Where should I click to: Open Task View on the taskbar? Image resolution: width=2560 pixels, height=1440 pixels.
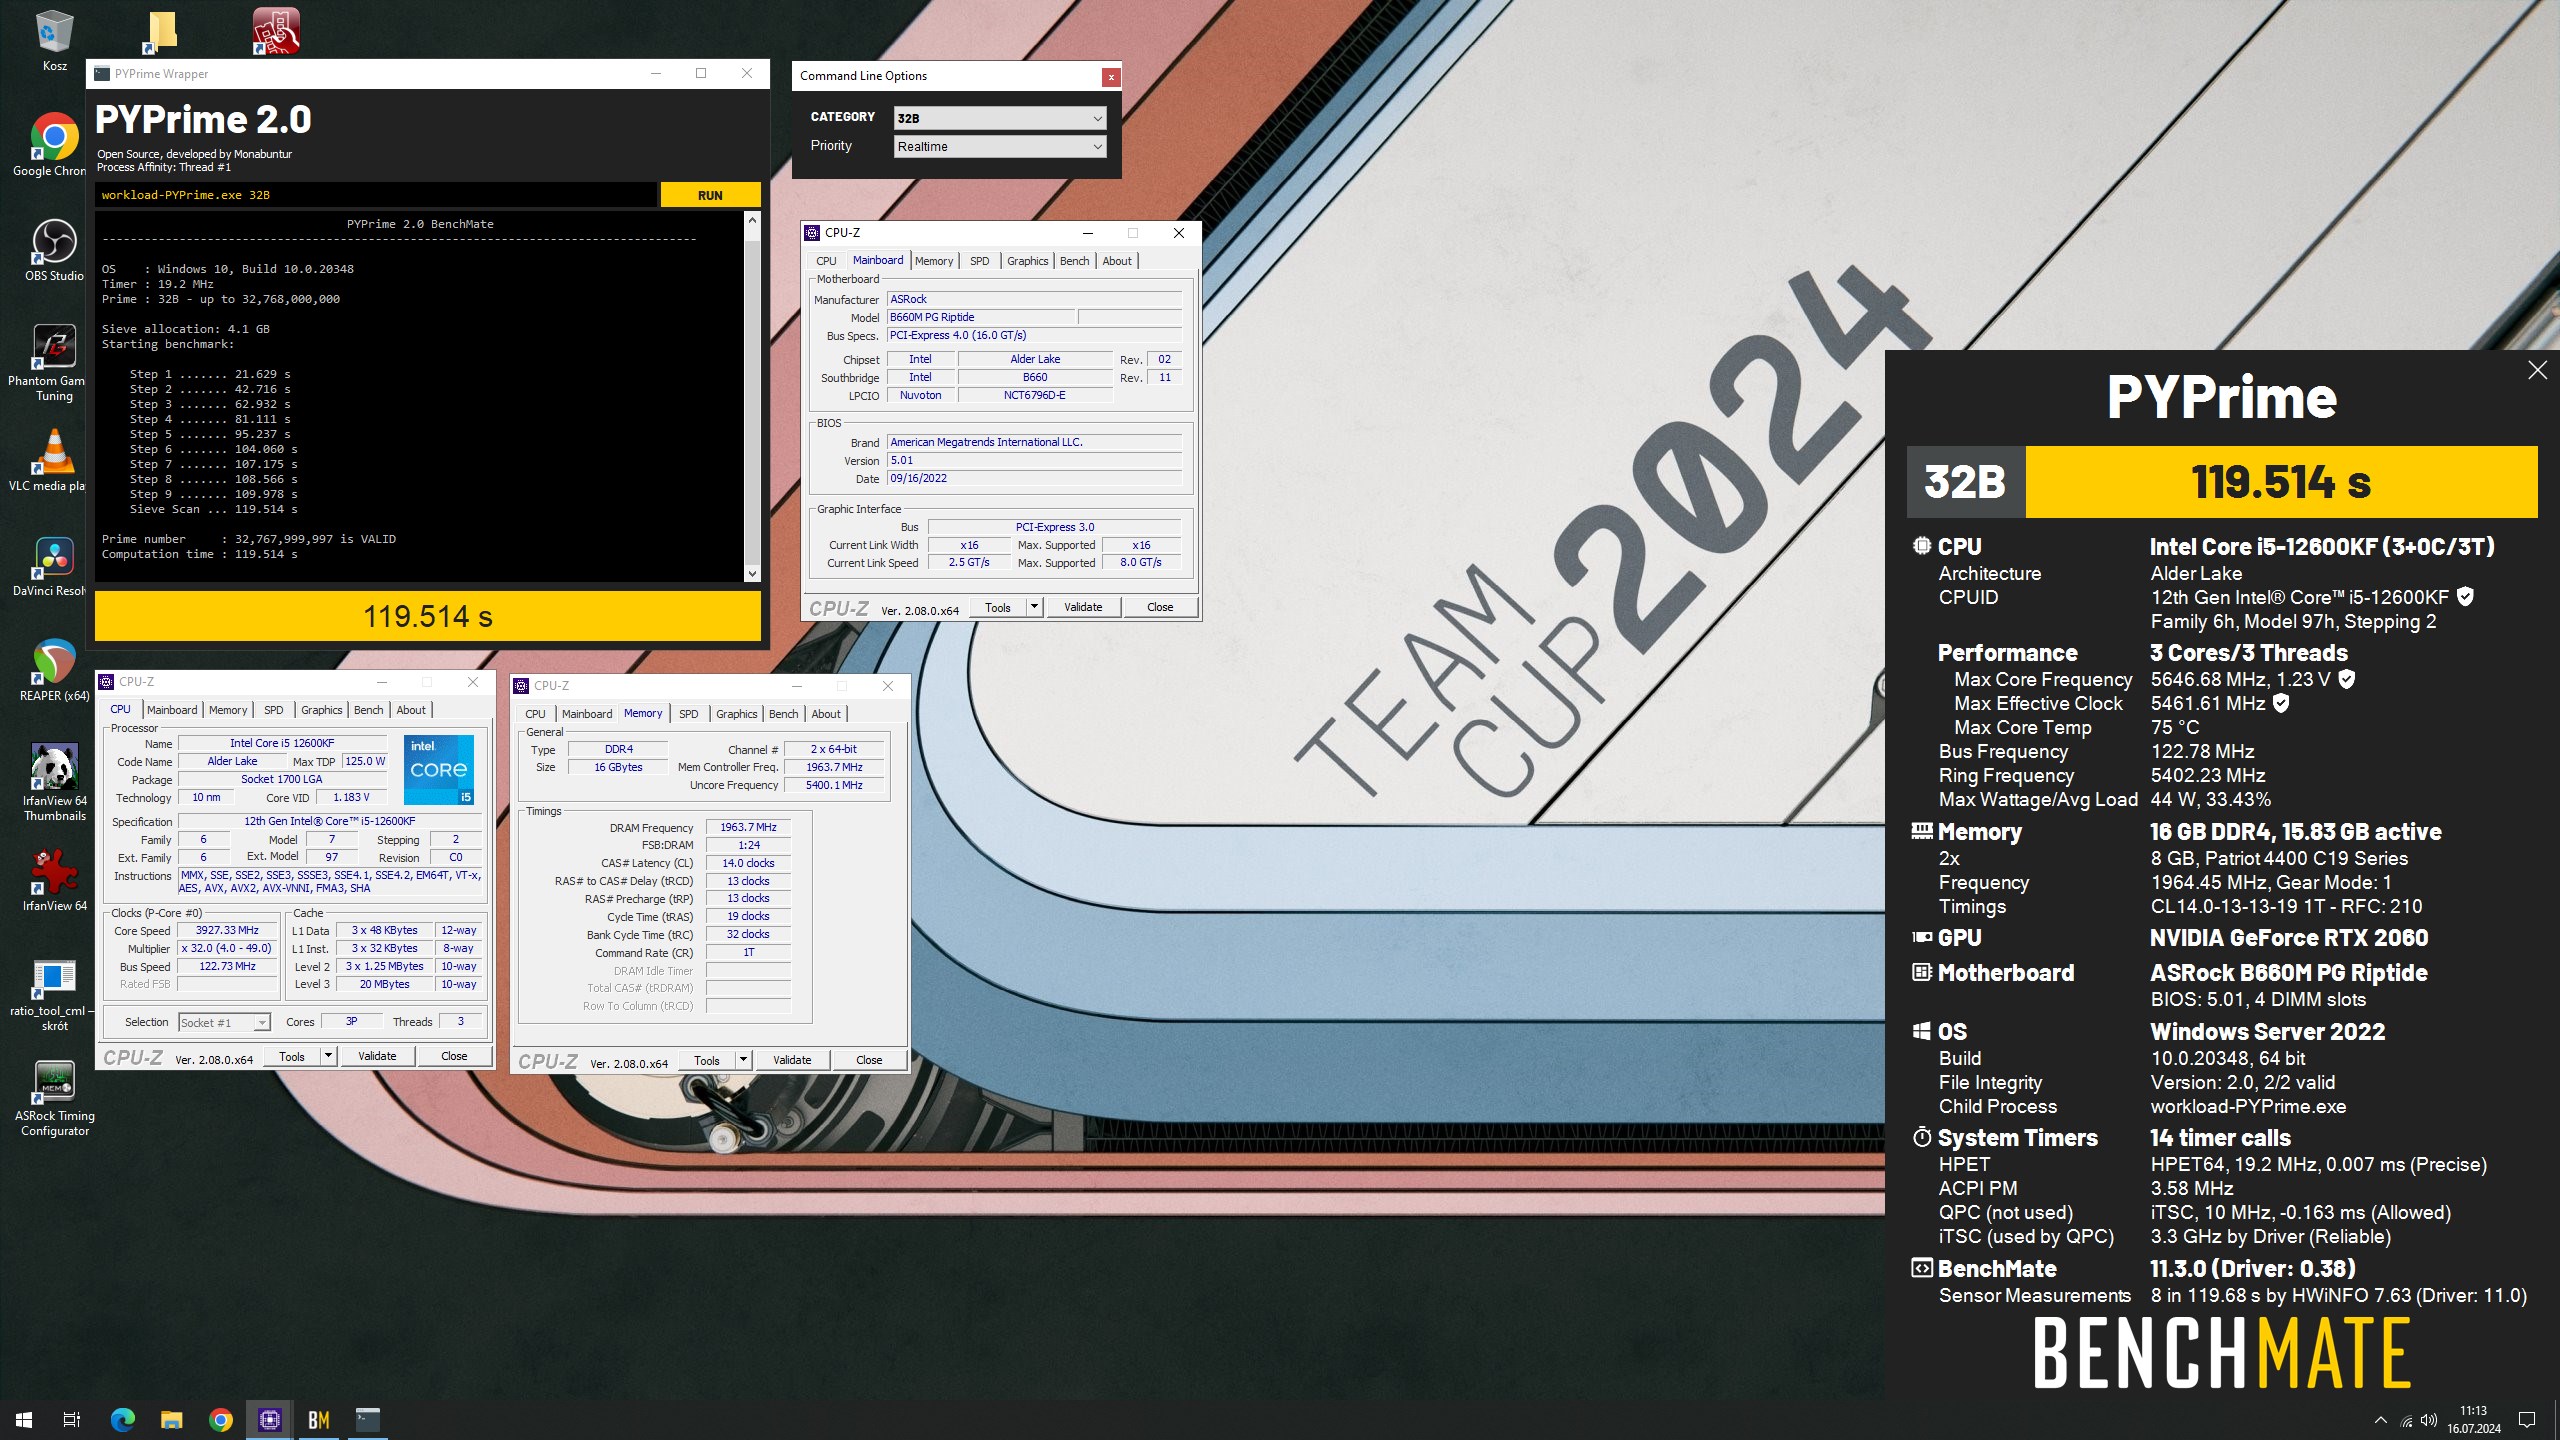coord(72,1419)
